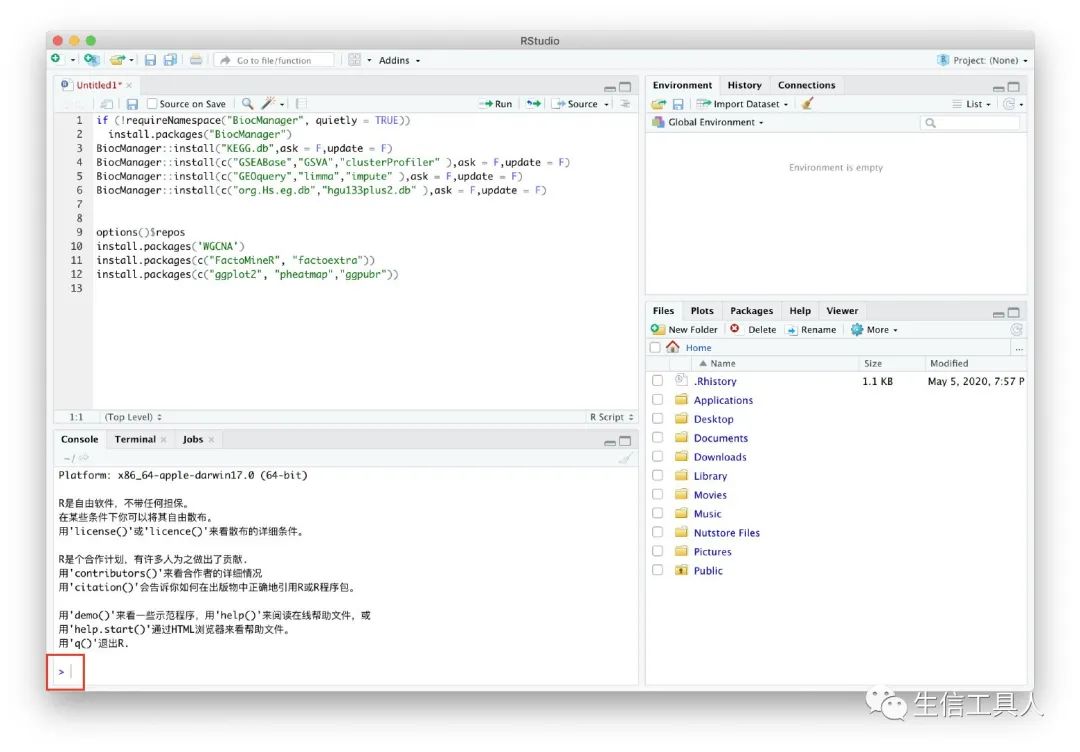1080x752 pixels.
Task: Click the Source button
Action: [576, 104]
